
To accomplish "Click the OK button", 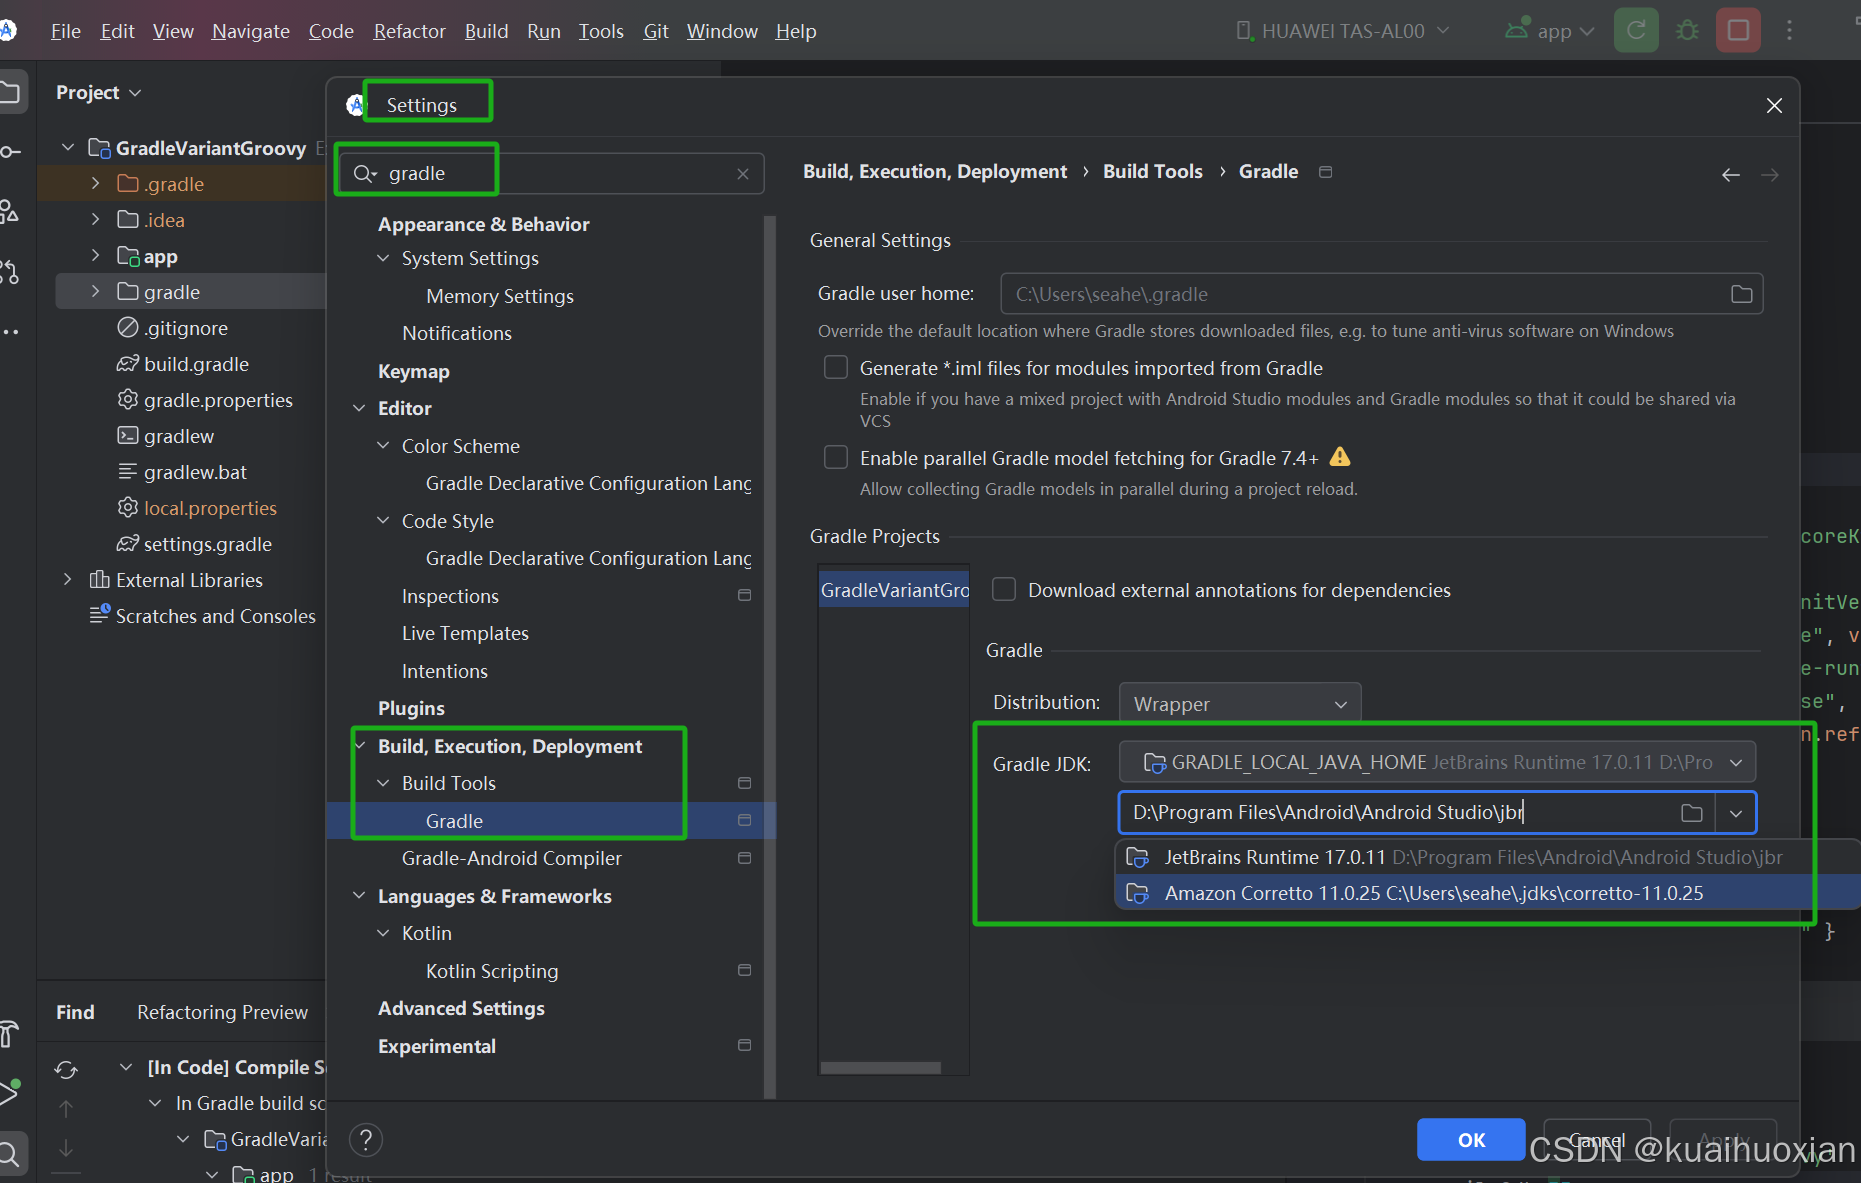I will click(1471, 1140).
